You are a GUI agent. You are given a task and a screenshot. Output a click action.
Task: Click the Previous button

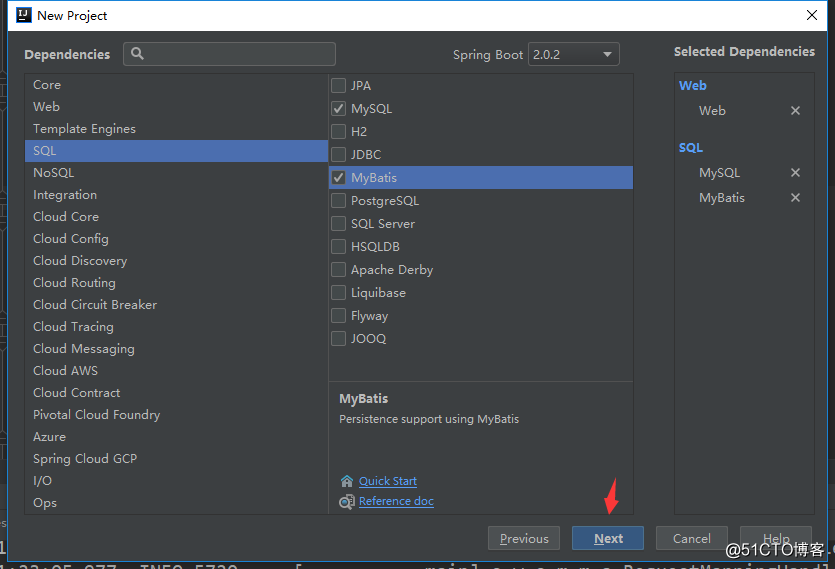(523, 538)
